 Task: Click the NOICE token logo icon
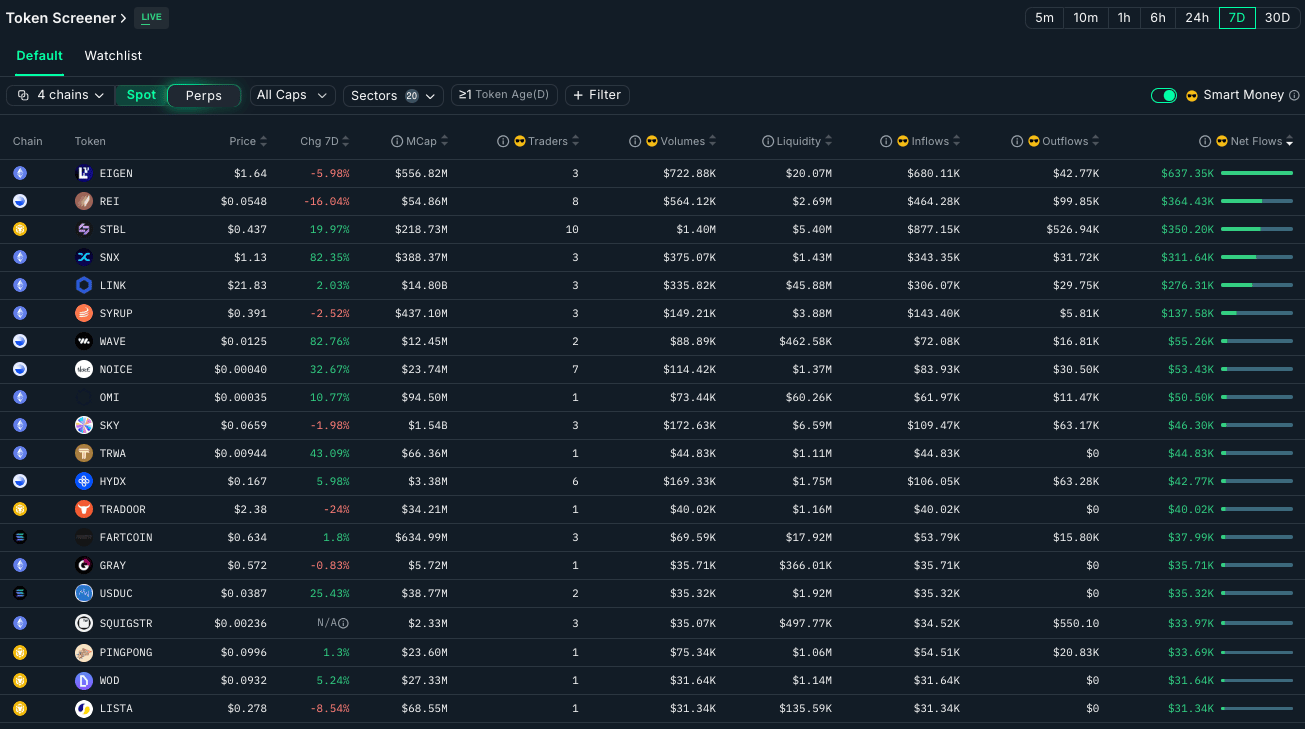tap(84, 369)
